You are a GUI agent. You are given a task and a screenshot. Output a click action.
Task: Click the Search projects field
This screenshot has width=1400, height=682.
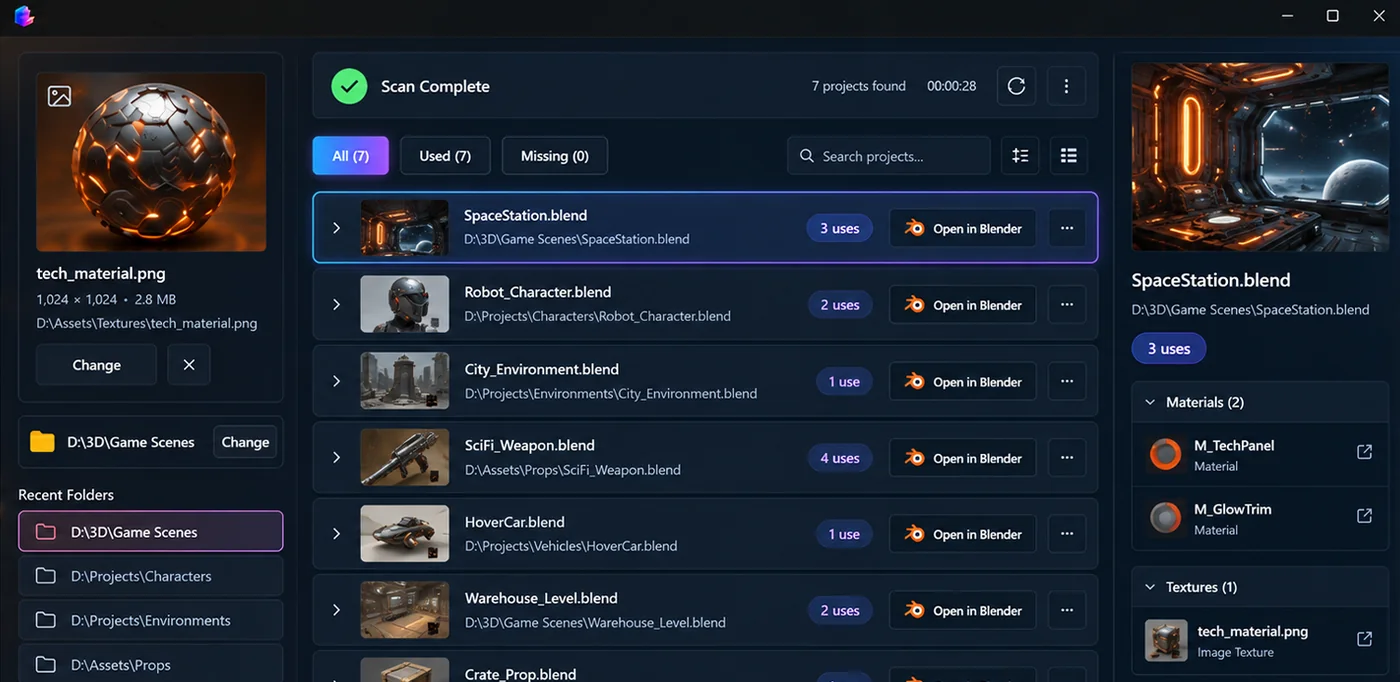pyautogui.click(x=888, y=156)
